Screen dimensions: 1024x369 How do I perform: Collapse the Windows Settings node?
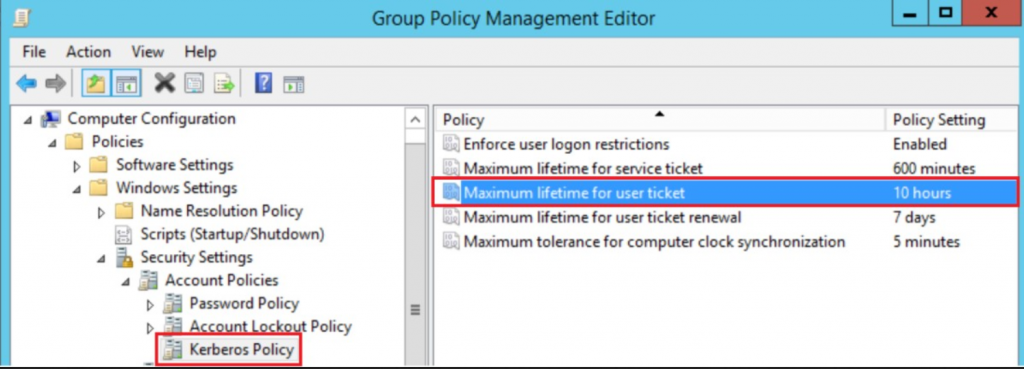point(77,189)
